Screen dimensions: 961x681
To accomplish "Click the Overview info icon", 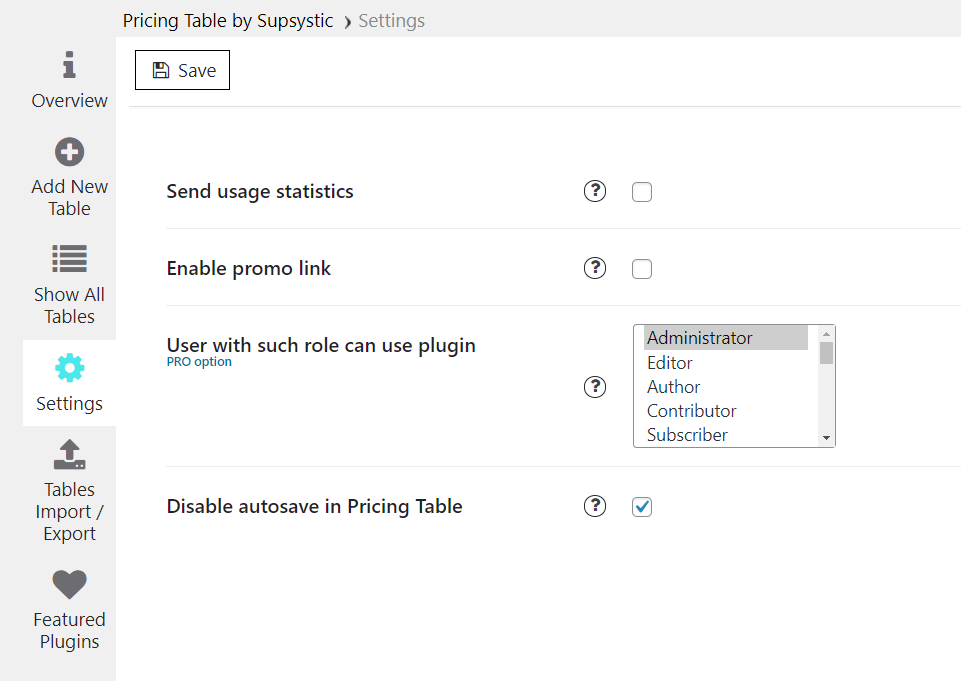I will (69, 66).
